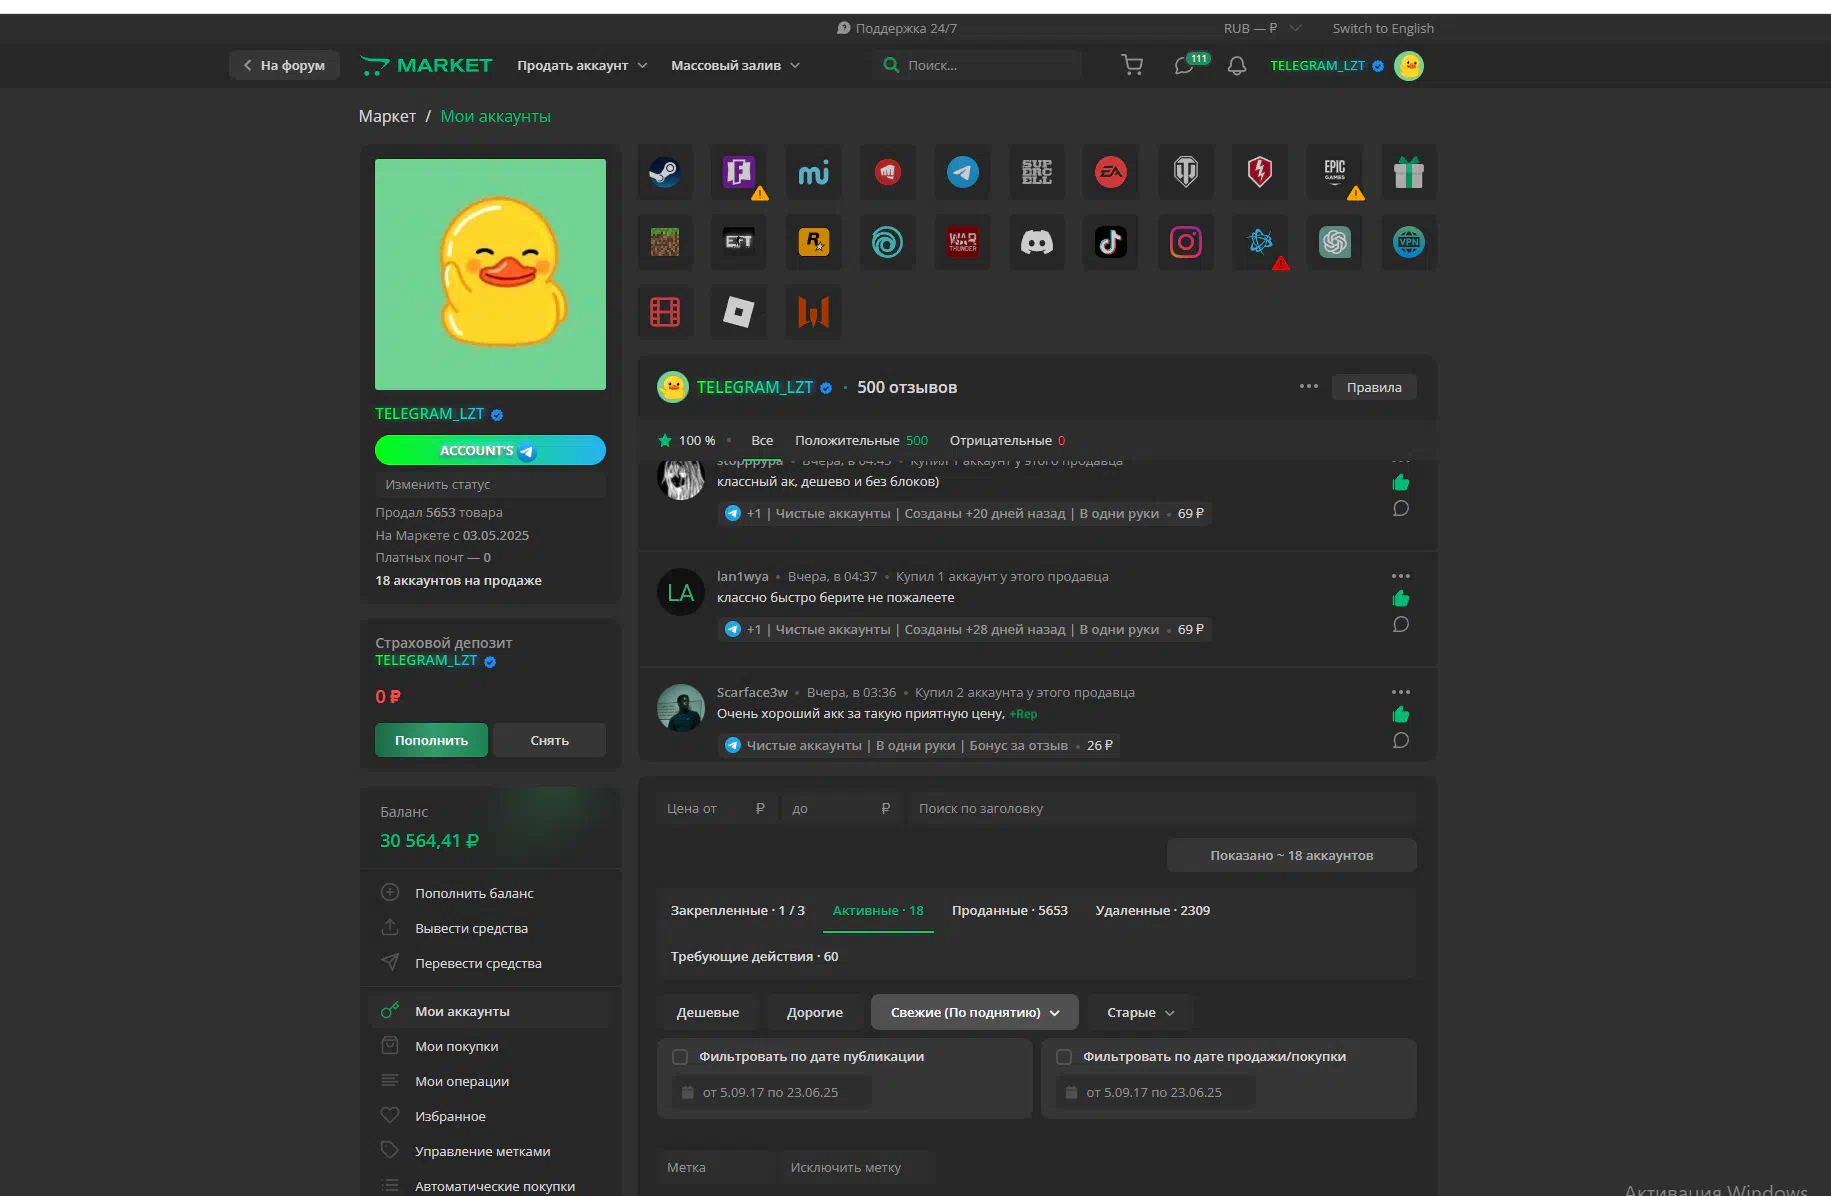Open Вывести средства in sidebar
The image size is (1831, 1196).
point(471,928)
